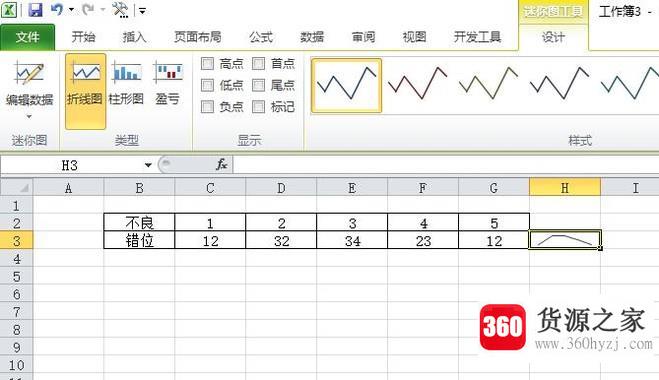This screenshot has width=659, height=380.
Task: Select the 设计 sparkline tools tab
Action: pos(553,37)
